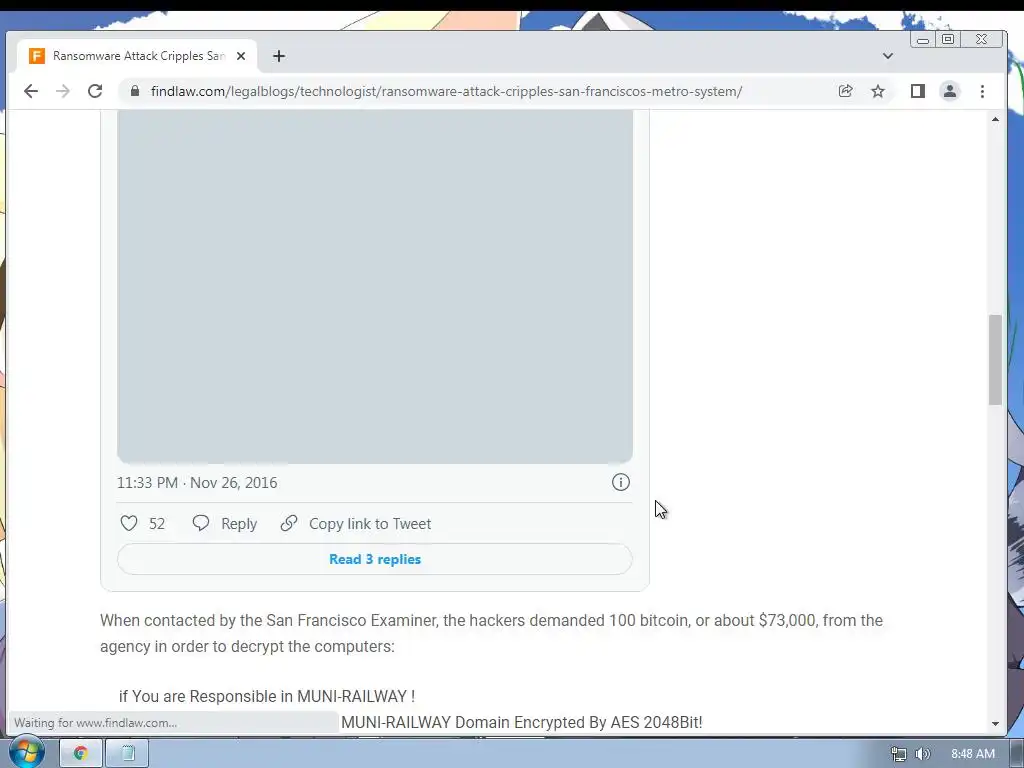The image size is (1024, 768).
Task: Click the network tray icon
Action: click(899, 754)
